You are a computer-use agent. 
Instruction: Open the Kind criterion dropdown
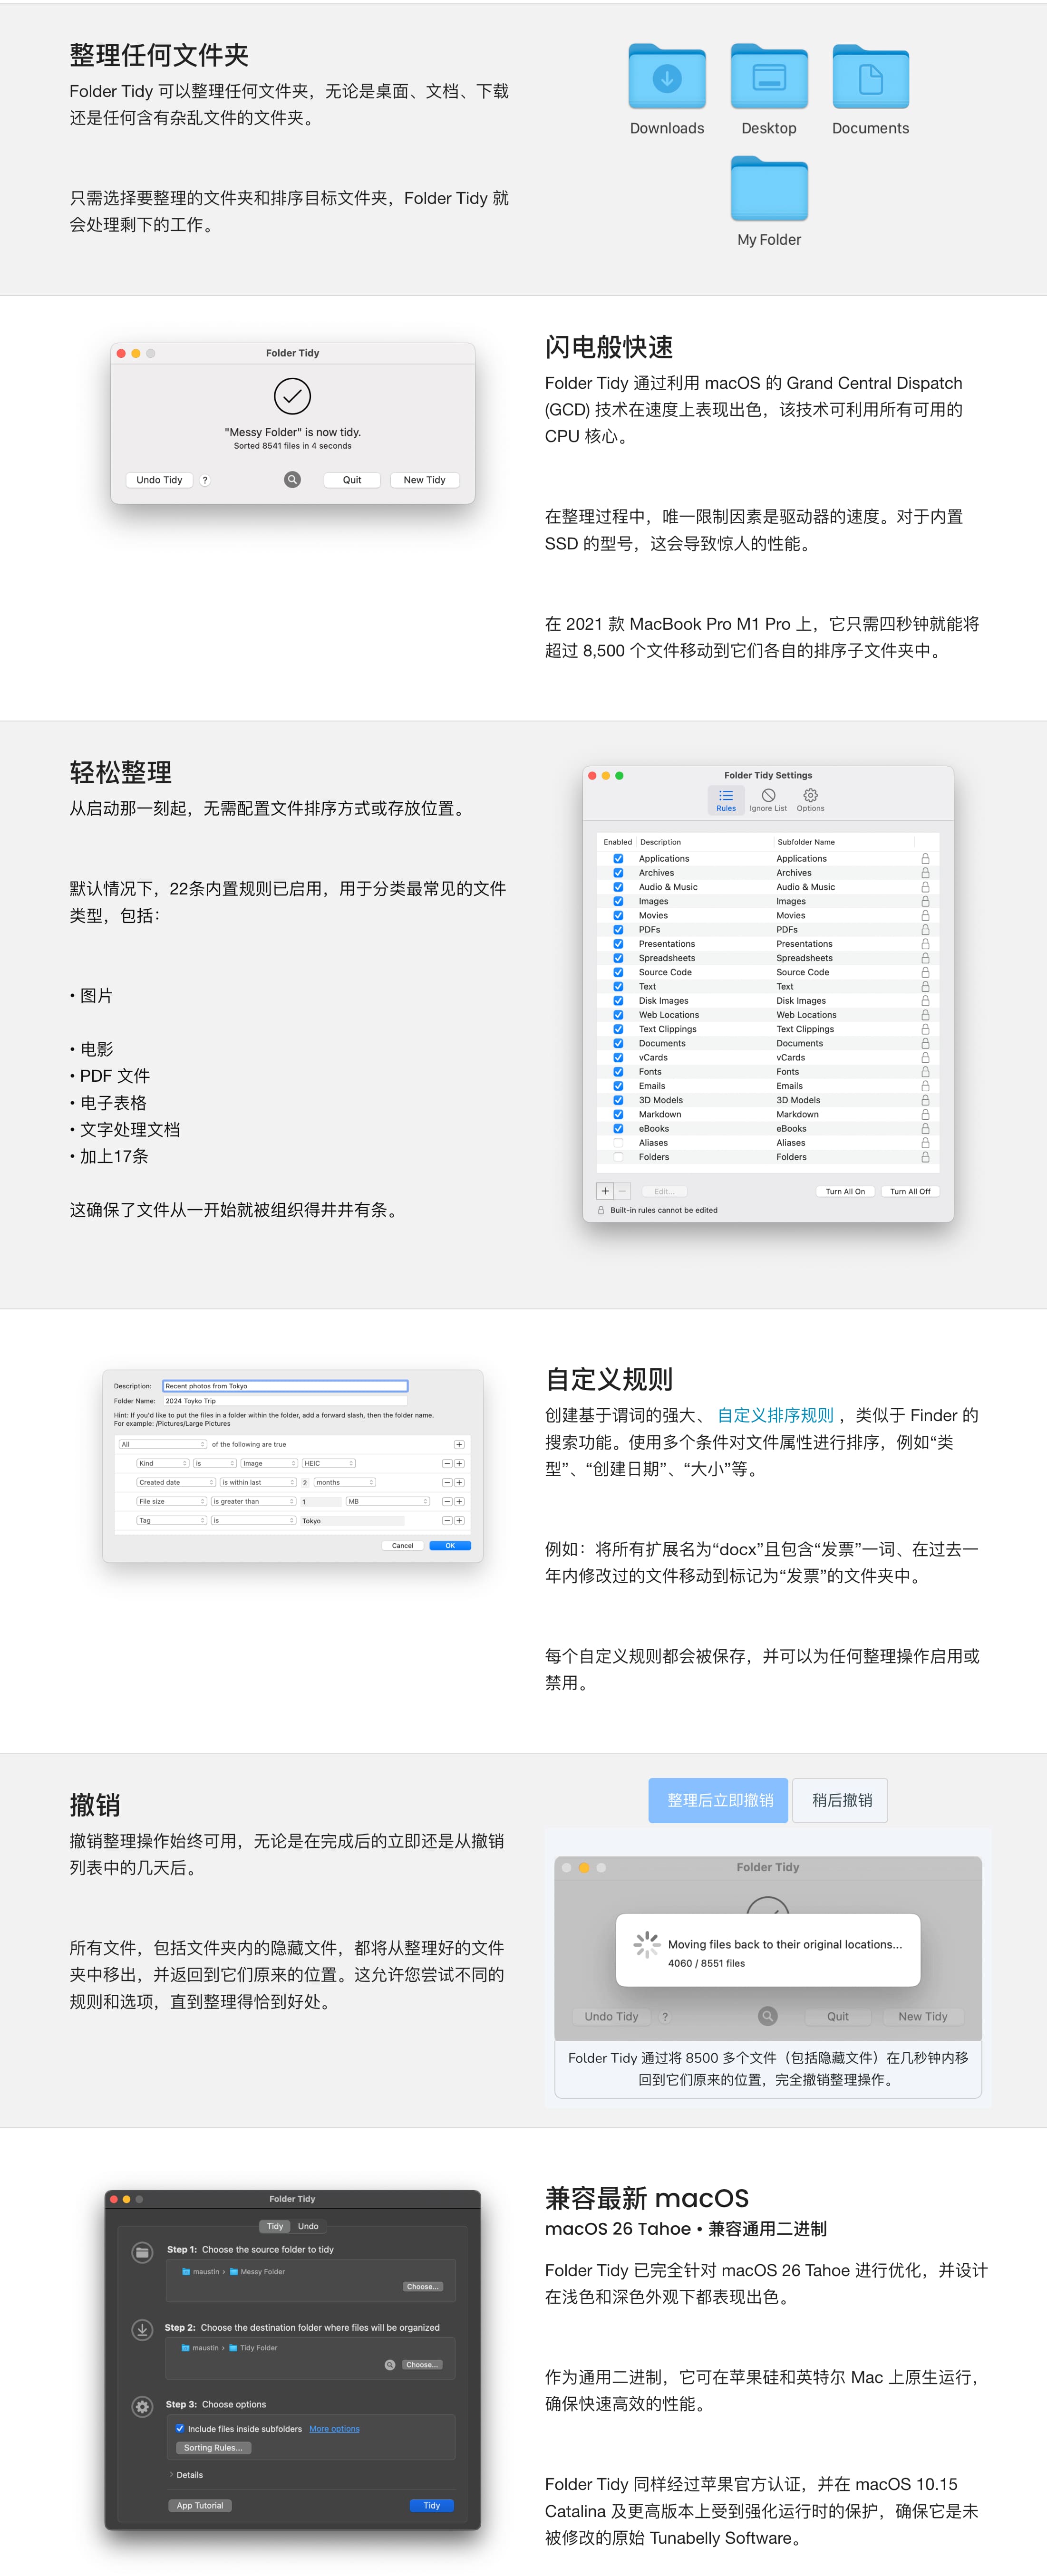(x=162, y=1463)
